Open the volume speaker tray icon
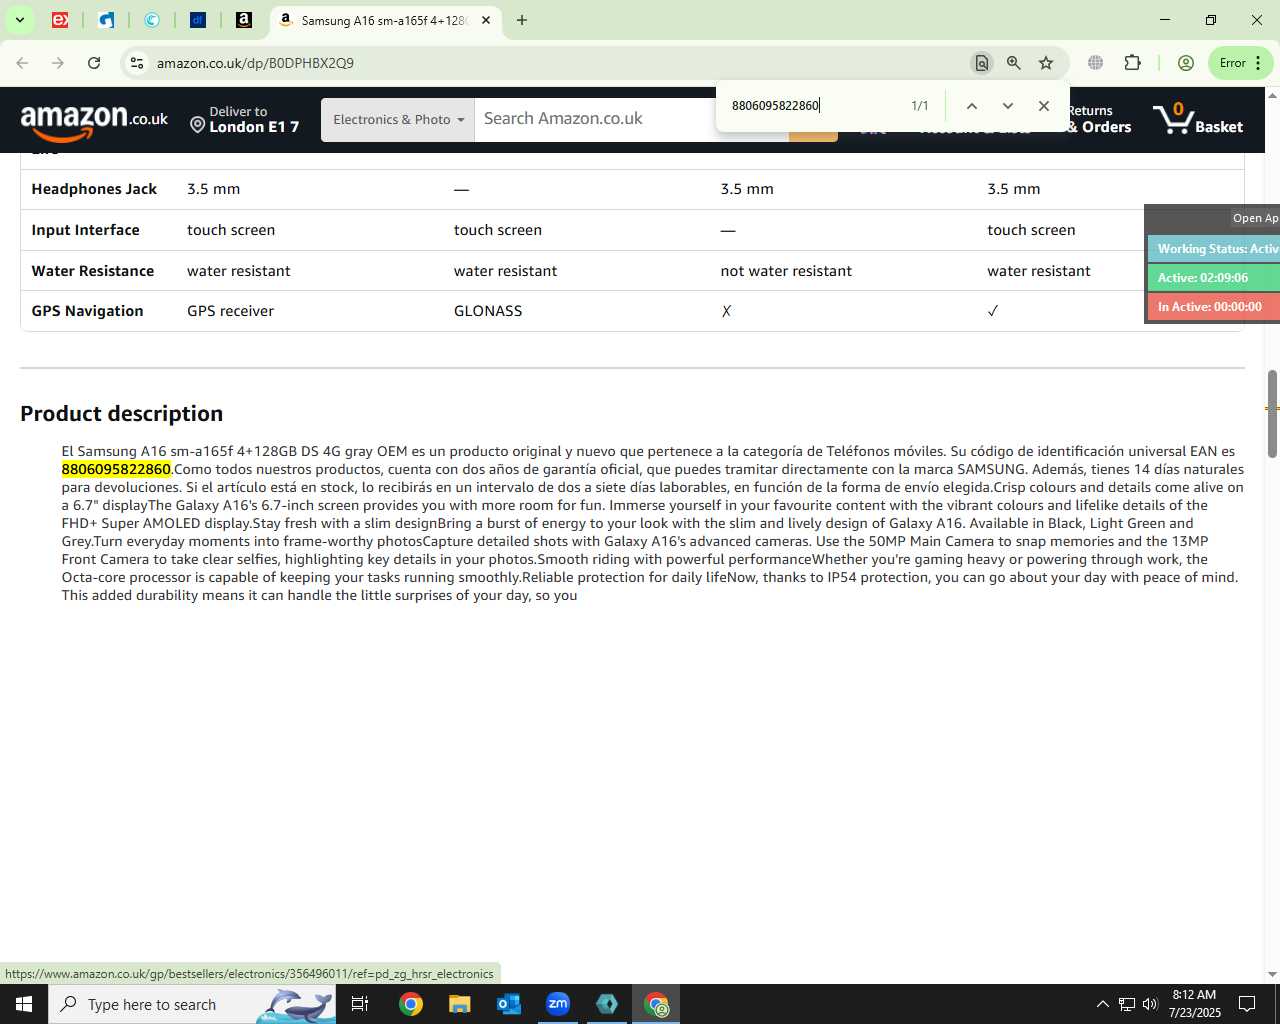This screenshot has width=1280, height=1024. pyautogui.click(x=1150, y=1004)
